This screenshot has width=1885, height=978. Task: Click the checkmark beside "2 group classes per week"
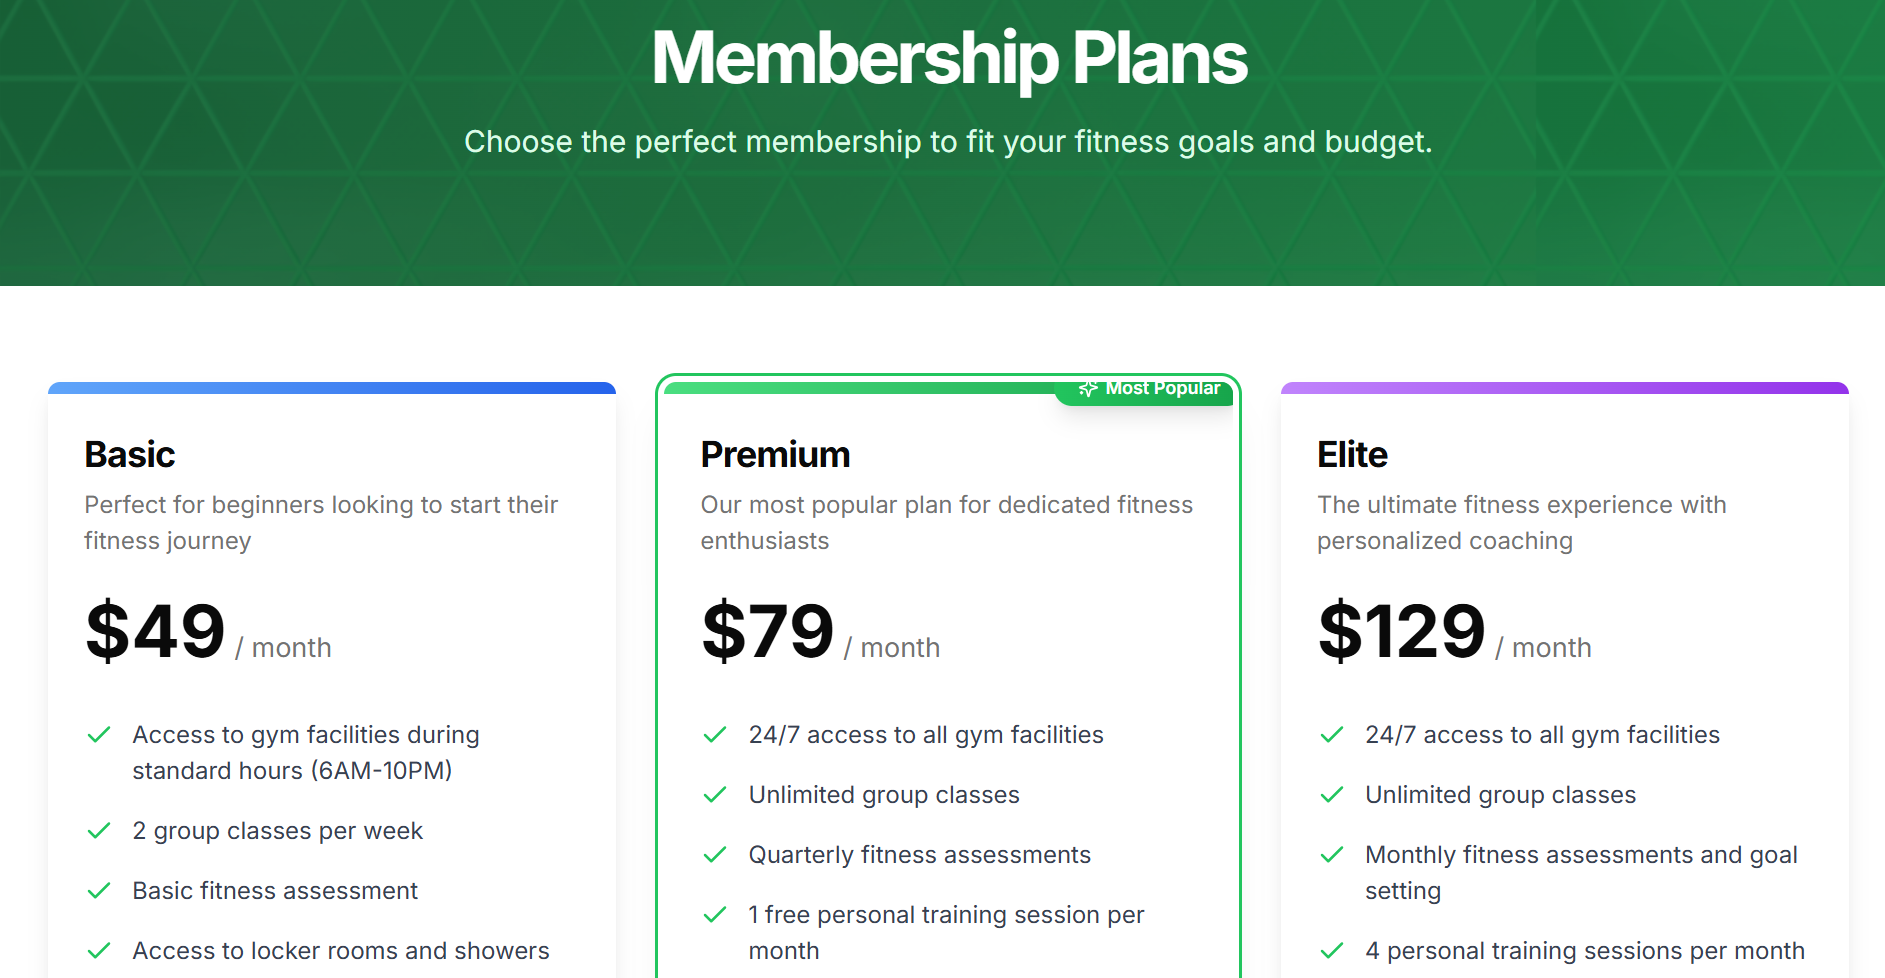[99, 830]
